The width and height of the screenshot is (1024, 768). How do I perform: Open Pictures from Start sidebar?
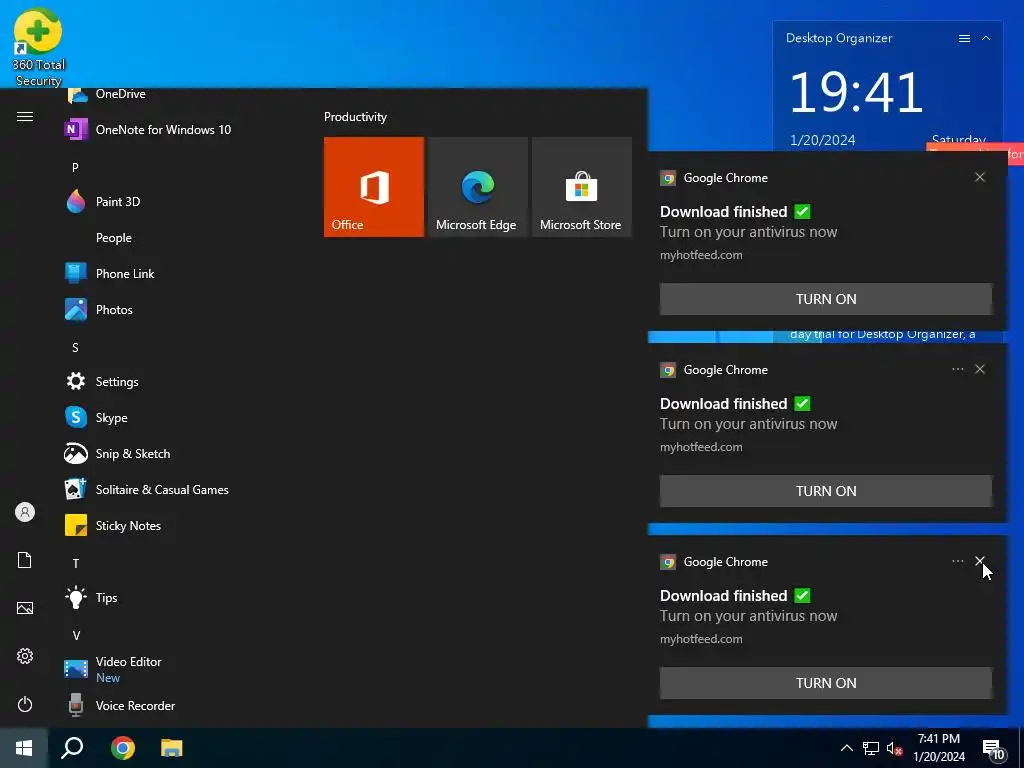(25, 608)
